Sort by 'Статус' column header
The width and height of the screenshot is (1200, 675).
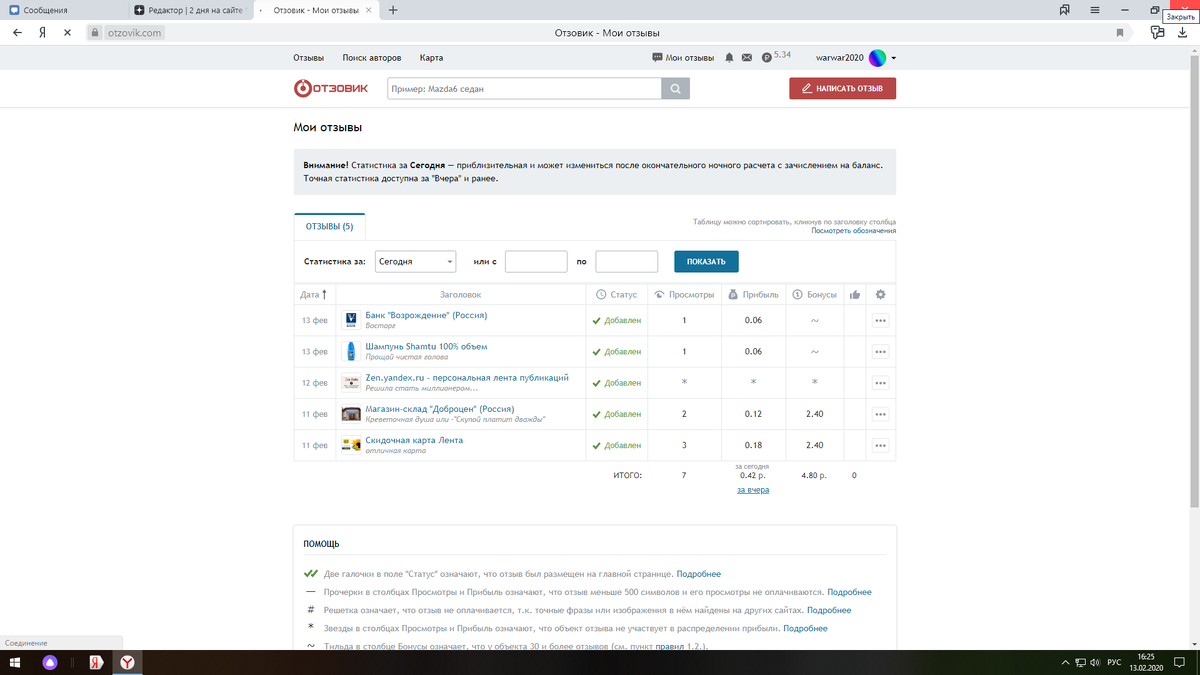pos(616,295)
